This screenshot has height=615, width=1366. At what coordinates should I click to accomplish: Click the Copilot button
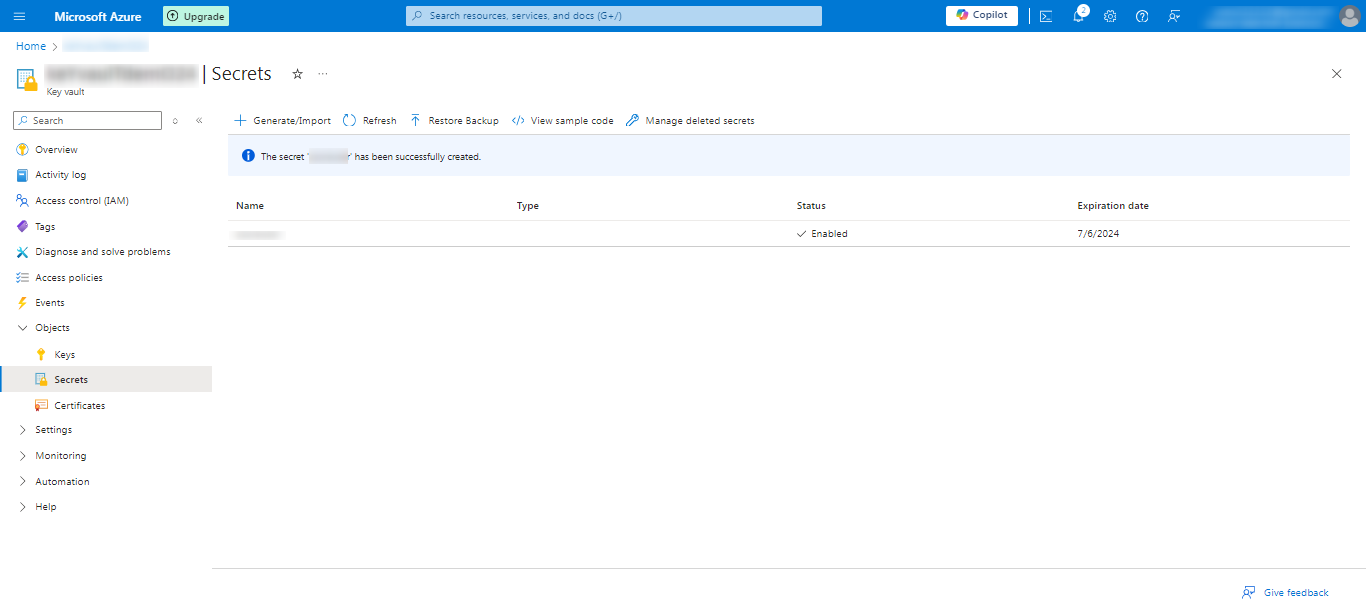click(x=982, y=15)
